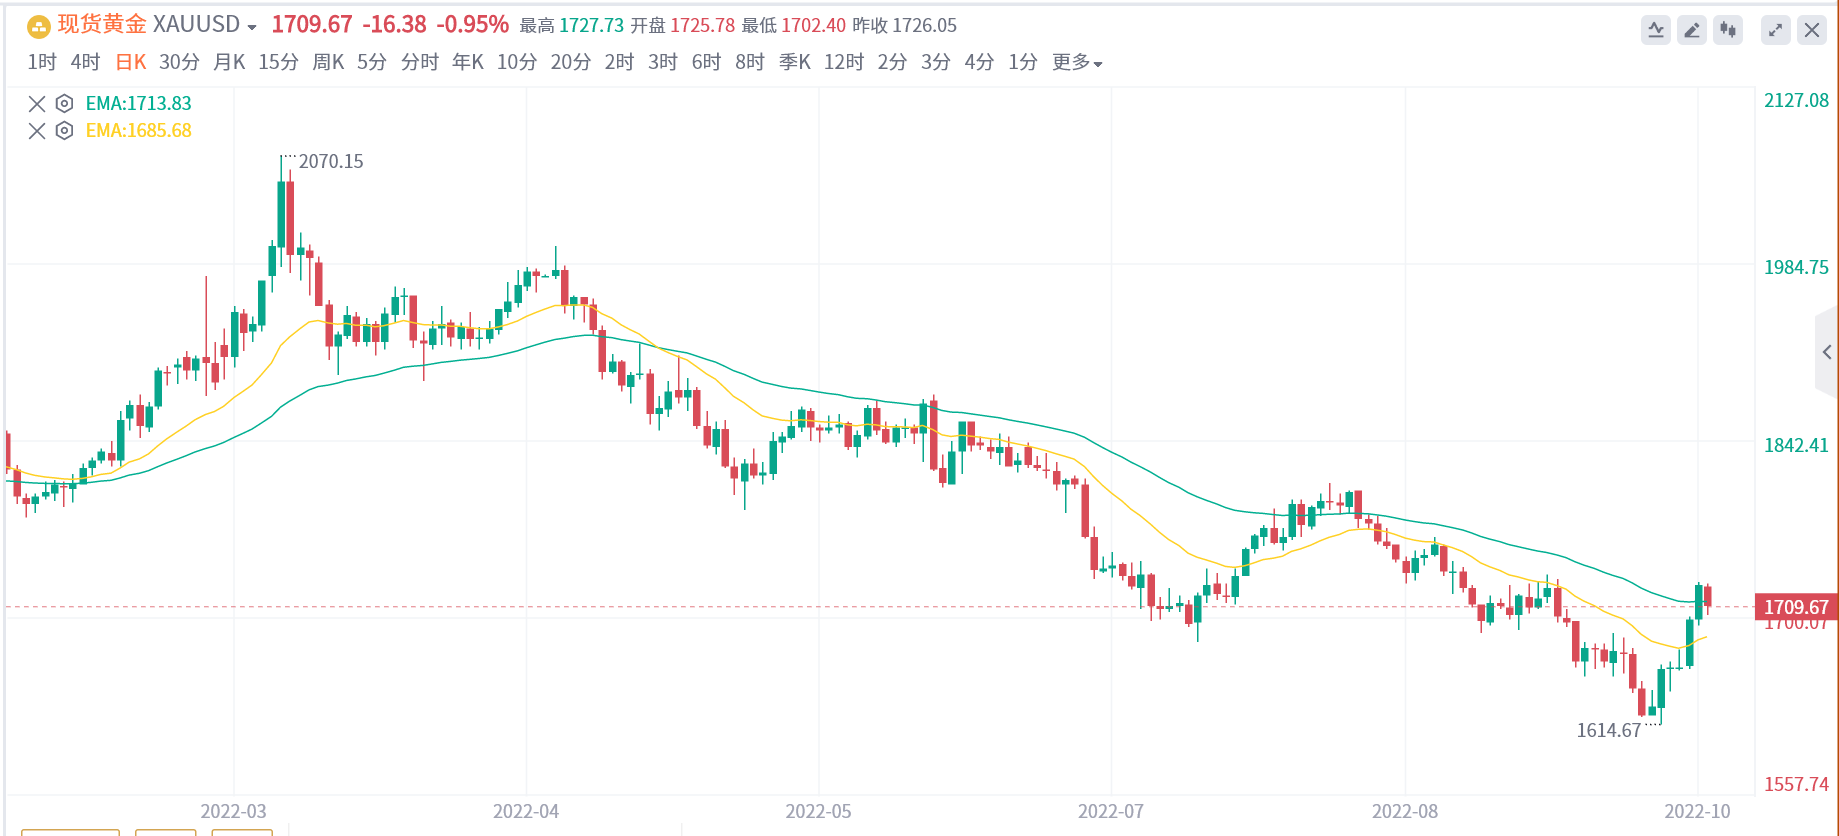Select the 分时 time-sharing view
The width and height of the screenshot is (1839, 836).
420,63
